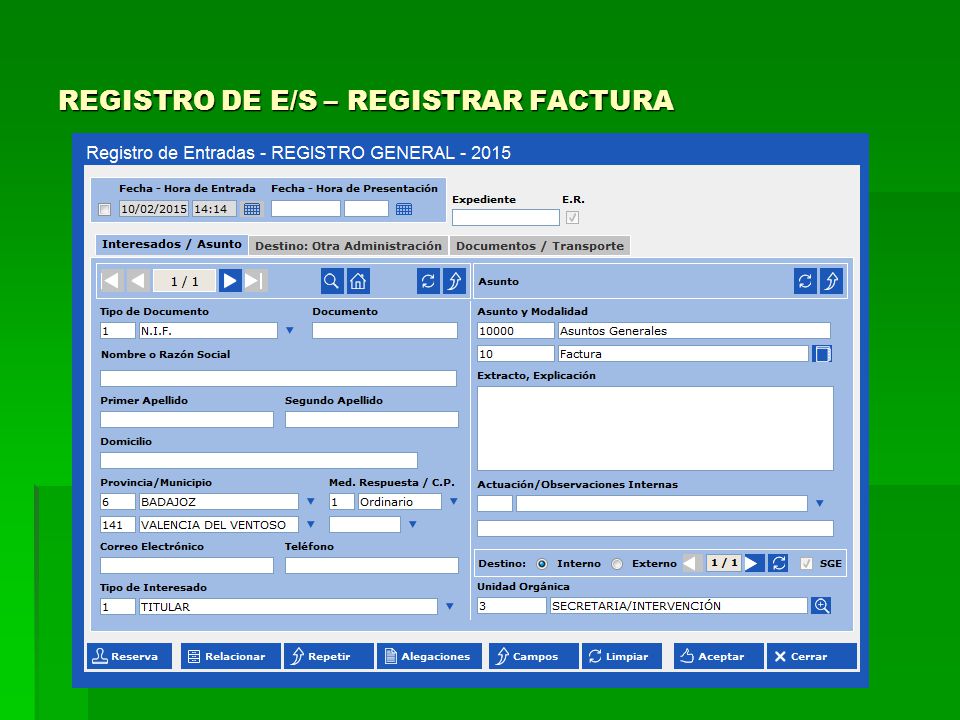Toggle the SGE checkbox

(806, 563)
